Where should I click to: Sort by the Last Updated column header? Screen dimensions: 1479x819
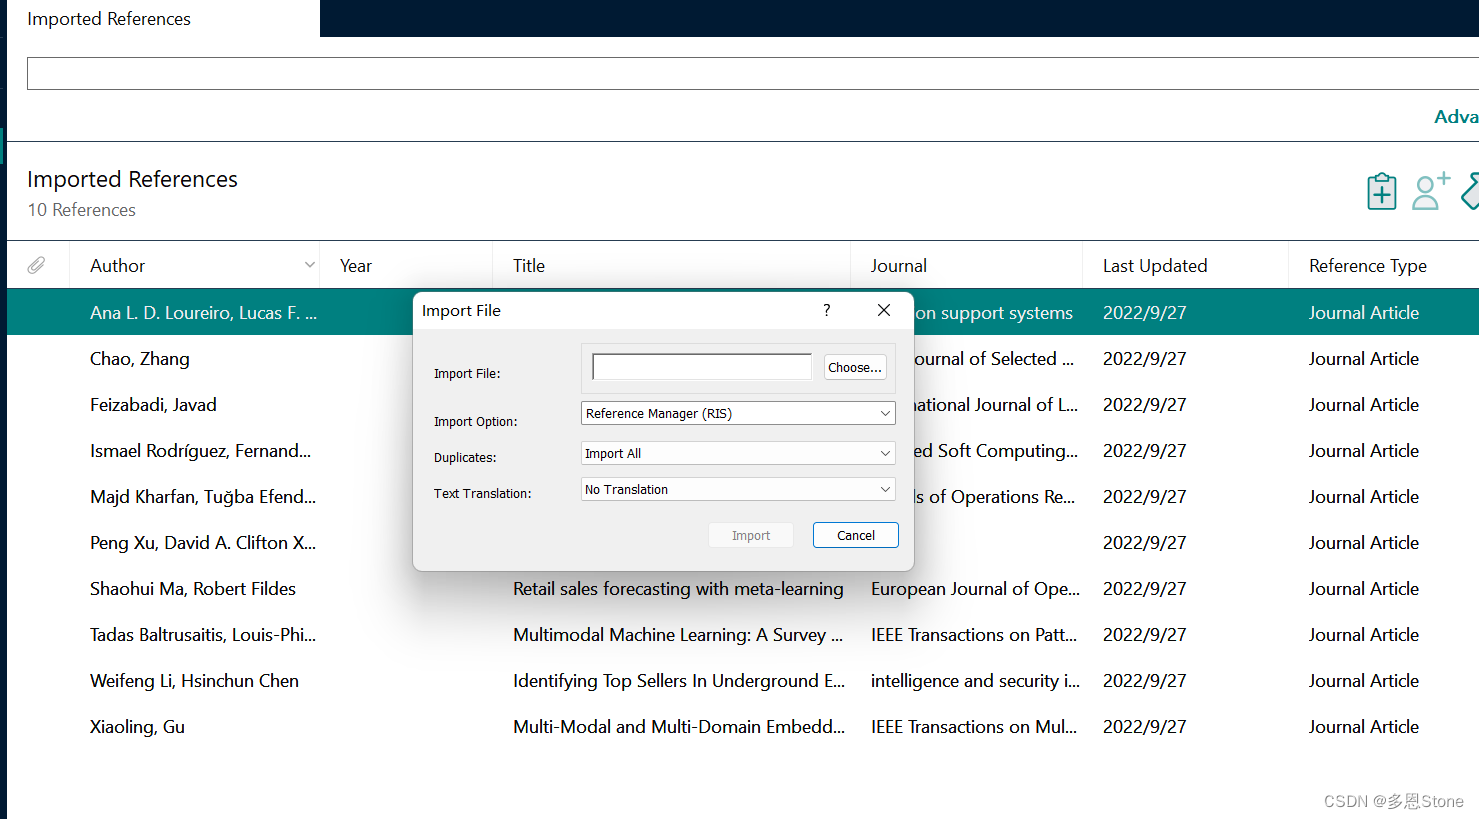pos(1155,266)
